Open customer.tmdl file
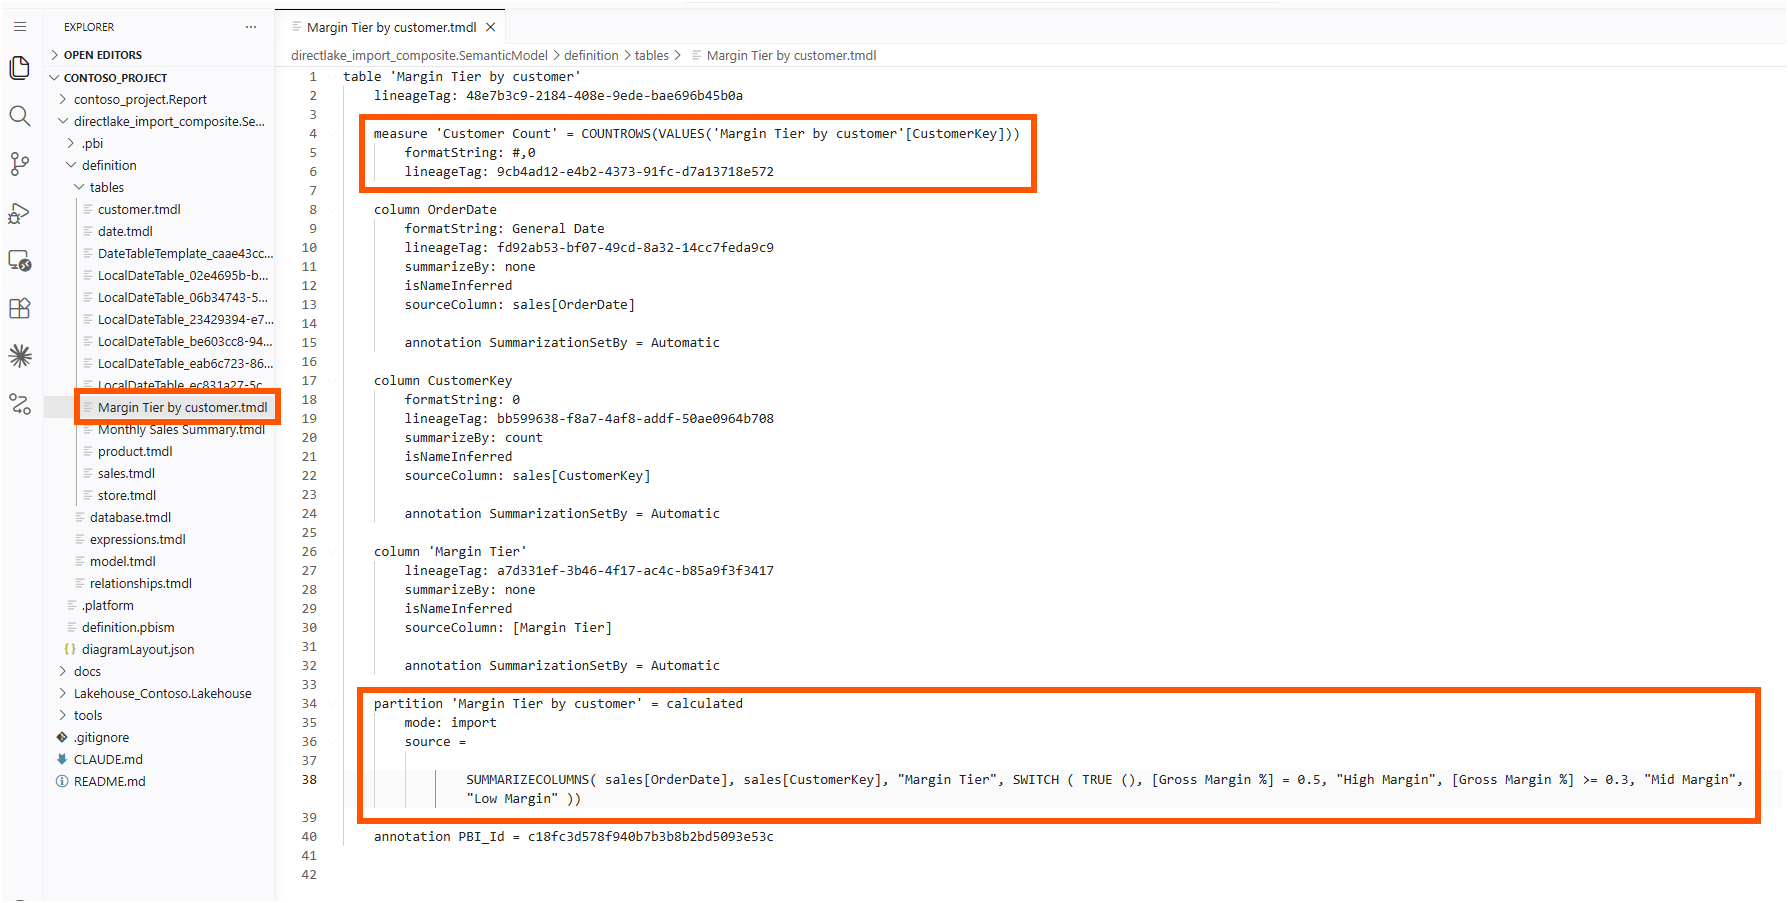The image size is (1788, 903). pos(139,209)
